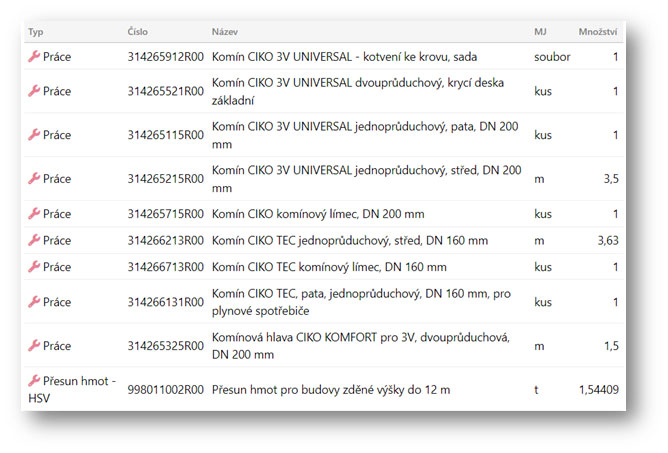668x453 pixels.
Task: Click name 'CIKO TEC komínový límec, DN 160 mm'
Action: 347,267
